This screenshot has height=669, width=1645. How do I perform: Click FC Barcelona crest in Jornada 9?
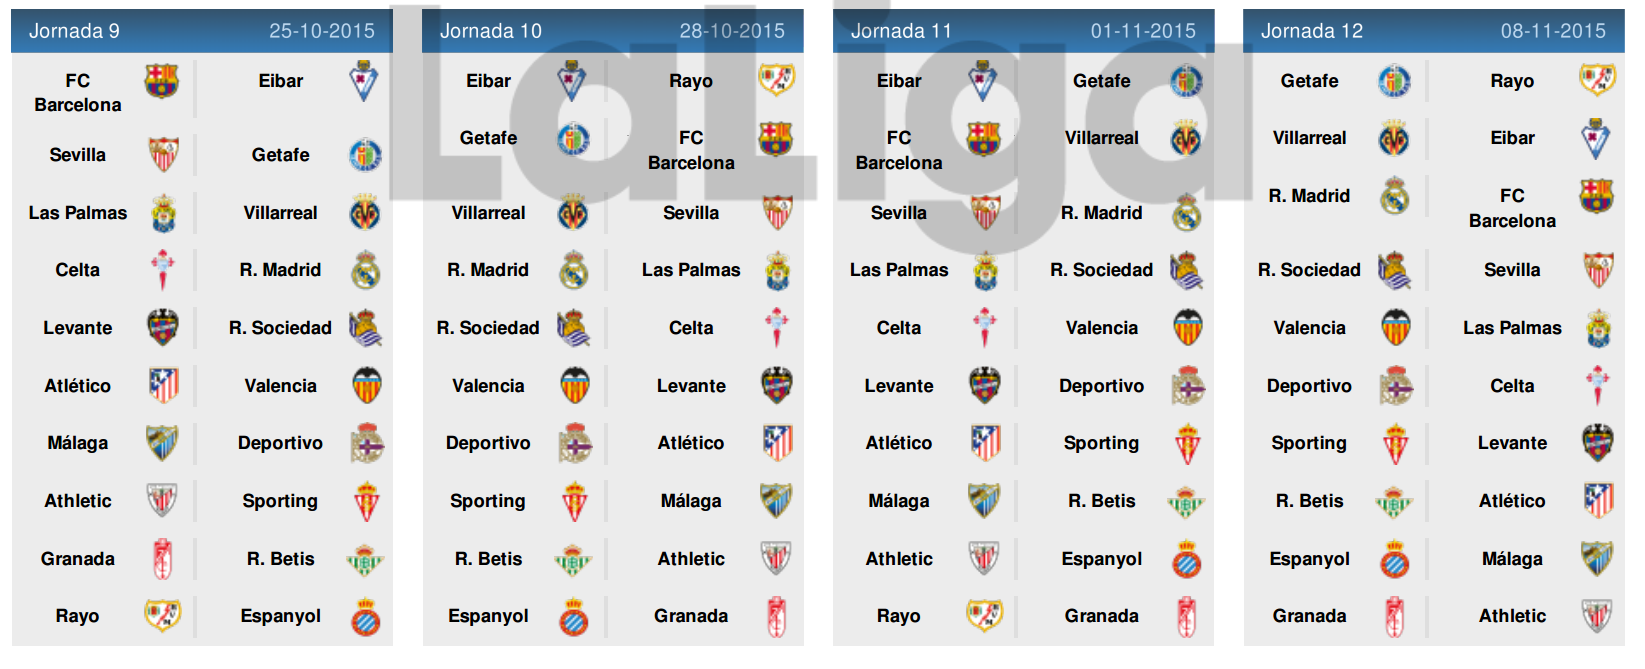coord(162,81)
